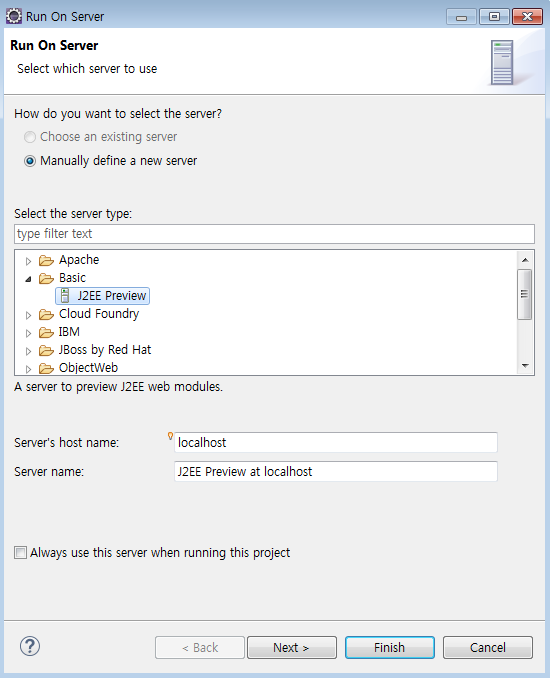
Task: Click the content assist lightbulb by host name
Action: pos(170,436)
